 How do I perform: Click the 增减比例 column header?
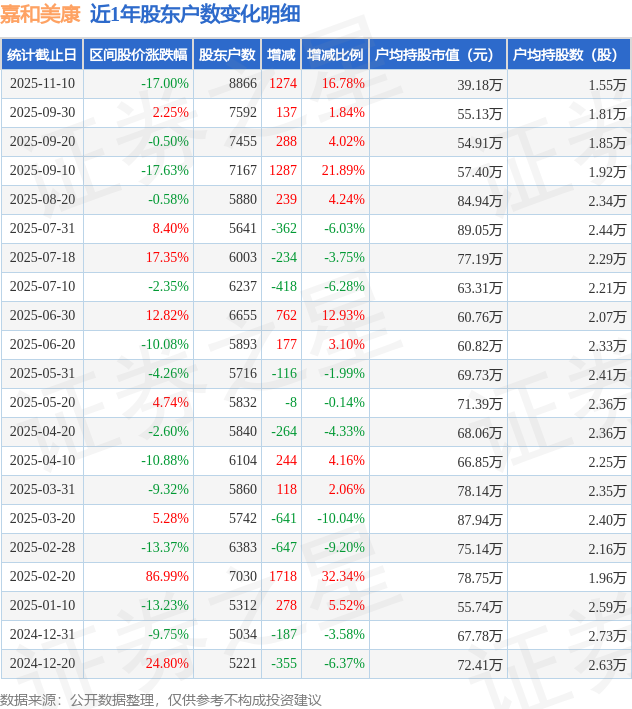click(335, 54)
